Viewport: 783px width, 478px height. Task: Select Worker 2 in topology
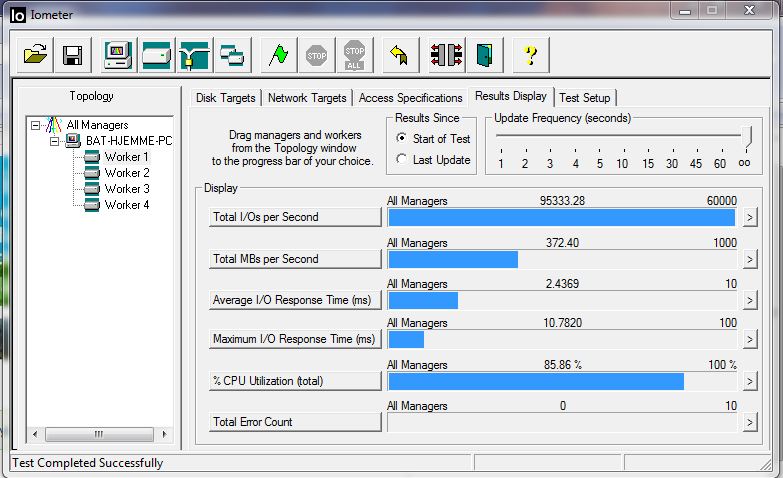point(127,173)
